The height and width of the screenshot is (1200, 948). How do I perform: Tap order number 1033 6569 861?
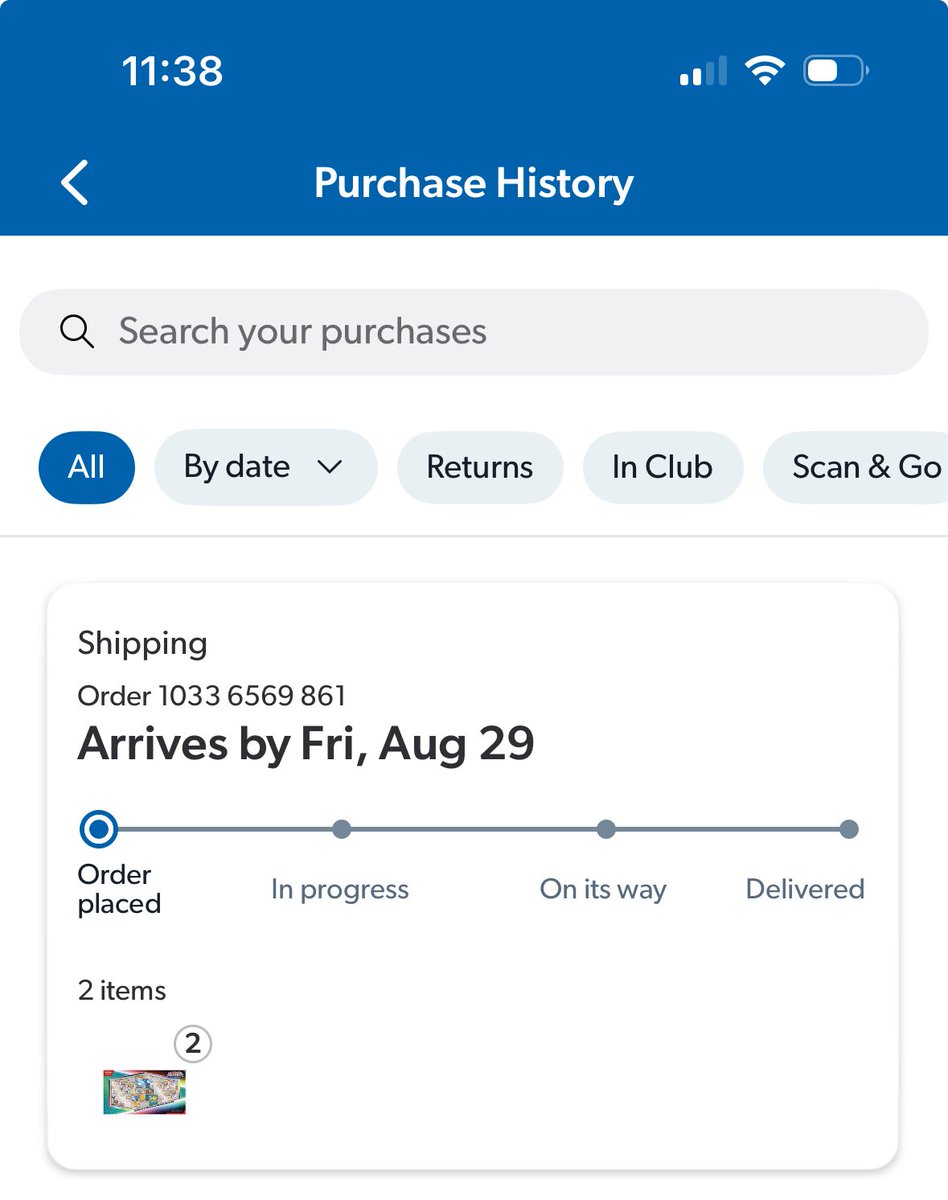212,695
